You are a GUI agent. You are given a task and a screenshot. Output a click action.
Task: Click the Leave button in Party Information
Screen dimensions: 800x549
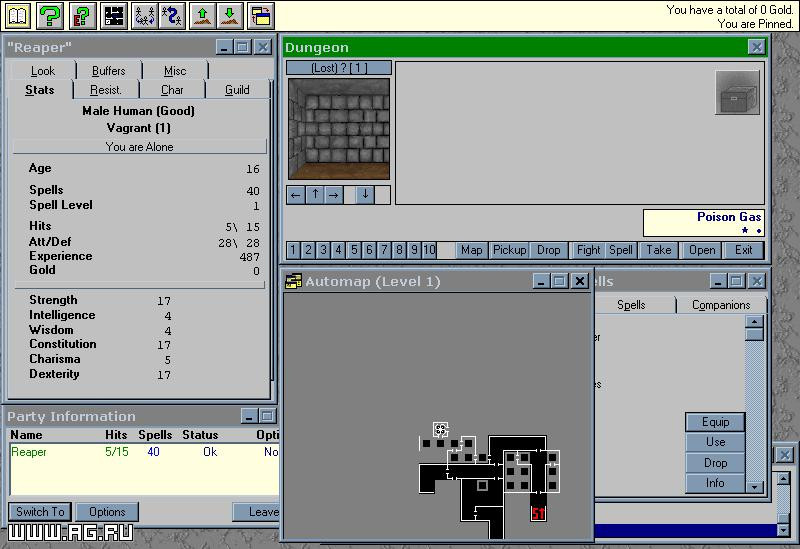[x=256, y=512]
